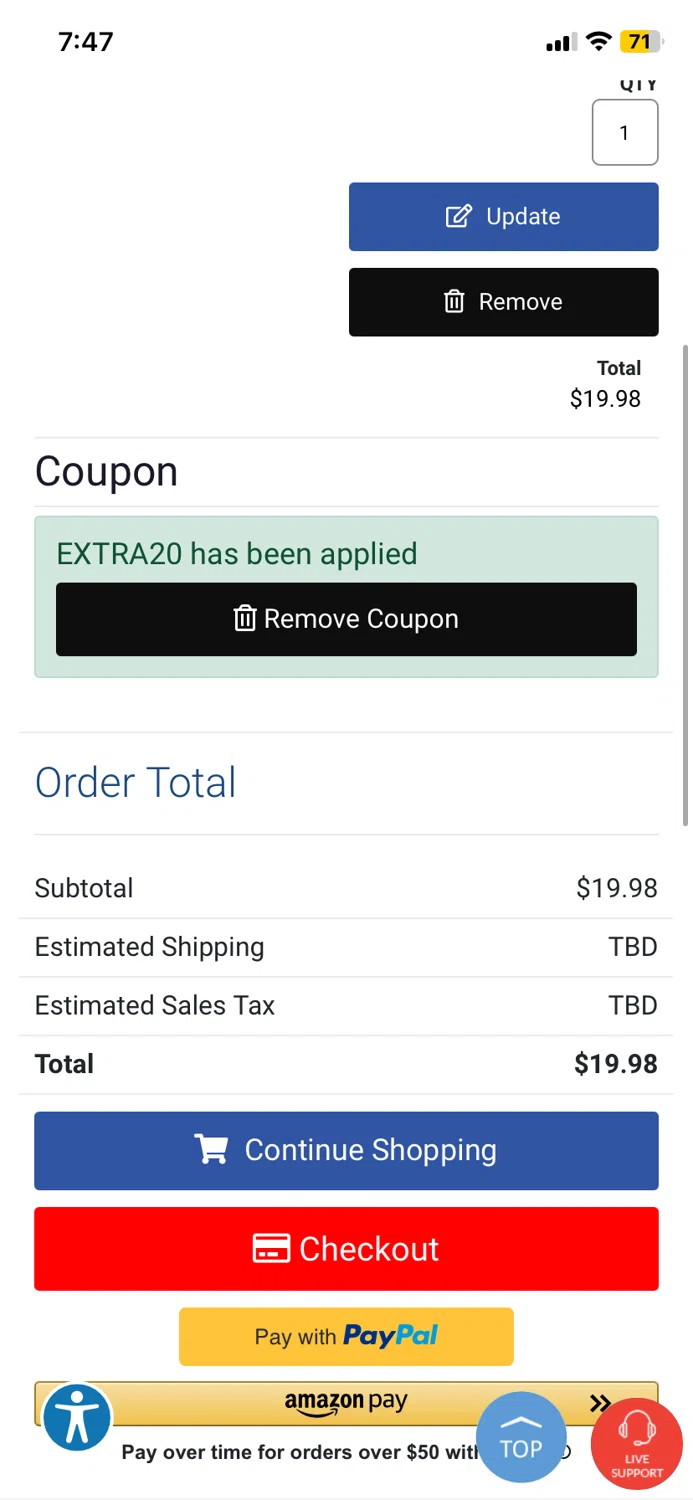Tap the Wi-Fi status icon
This screenshot has width=693, height=1500.
pyautogui.click(x=598, y=42)
